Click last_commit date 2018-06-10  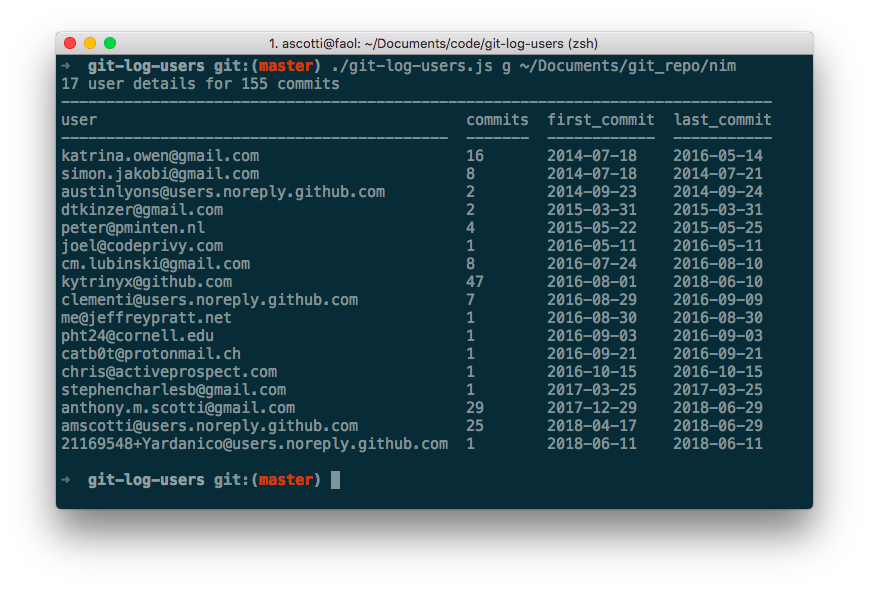pyautogui.click(x=718, y=282)
